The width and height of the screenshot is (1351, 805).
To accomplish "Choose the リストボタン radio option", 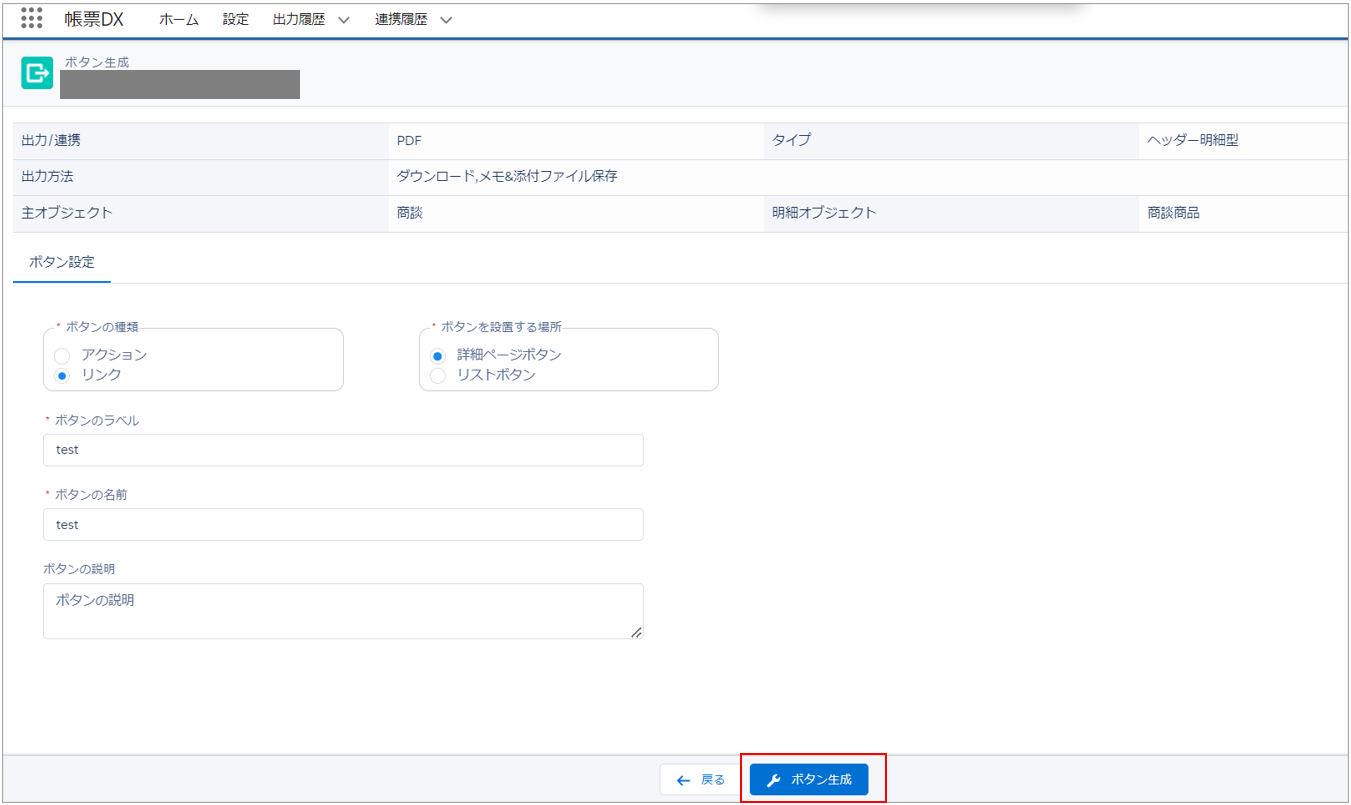I will 438,375.
